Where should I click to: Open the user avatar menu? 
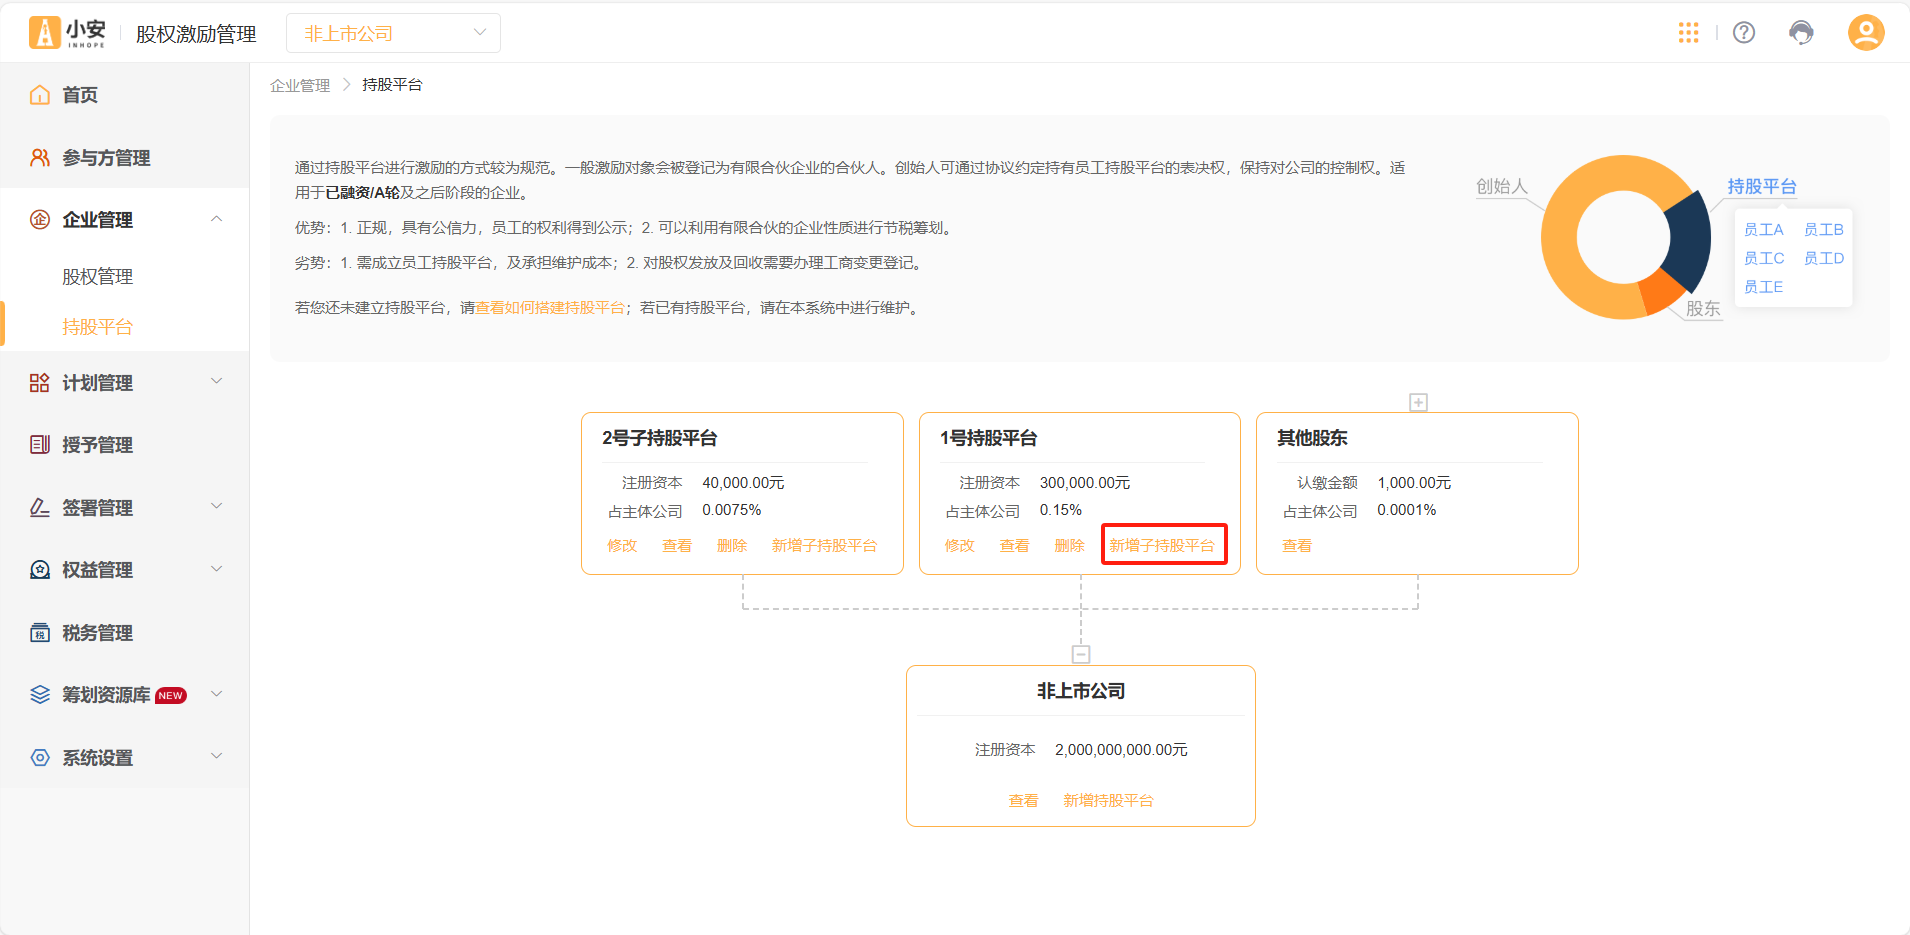(x=1866, y=33)
